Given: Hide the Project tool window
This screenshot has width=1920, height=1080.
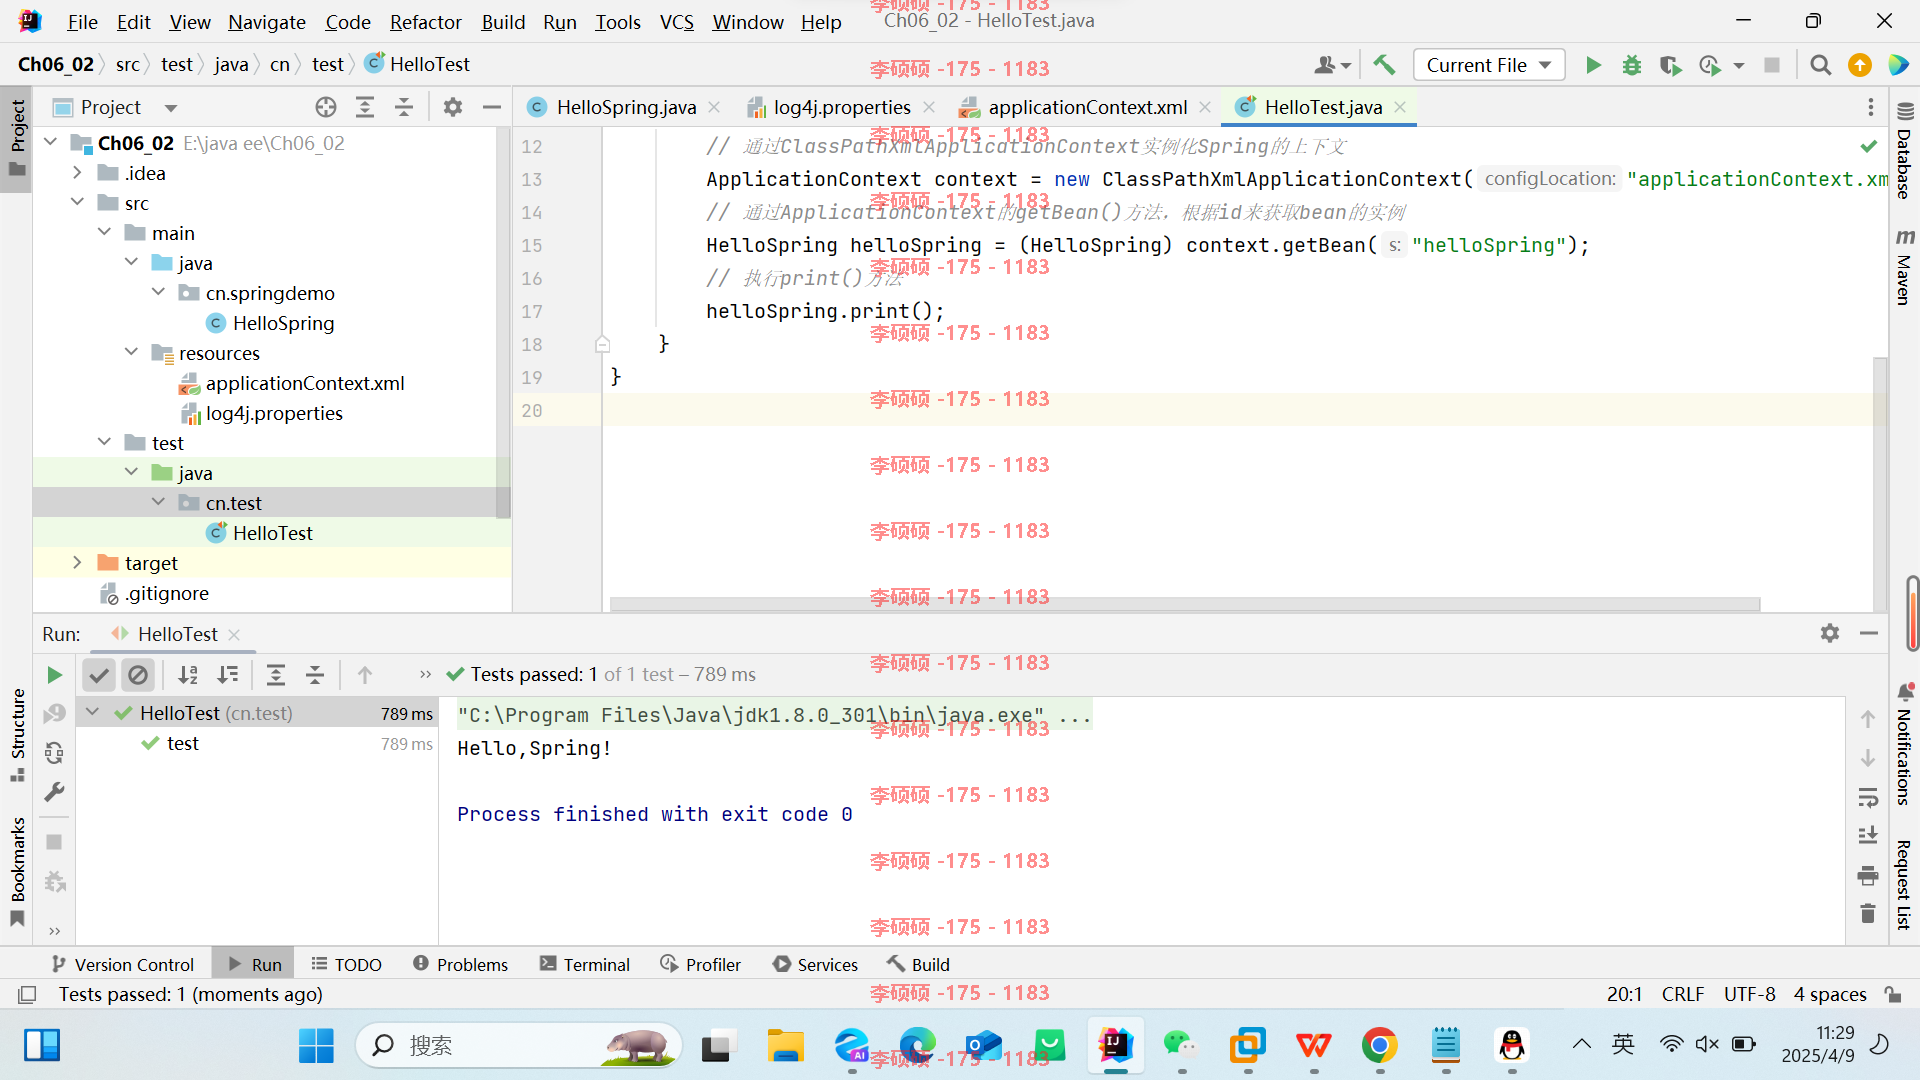Looking at the screenshot, I should click(492, 107).
